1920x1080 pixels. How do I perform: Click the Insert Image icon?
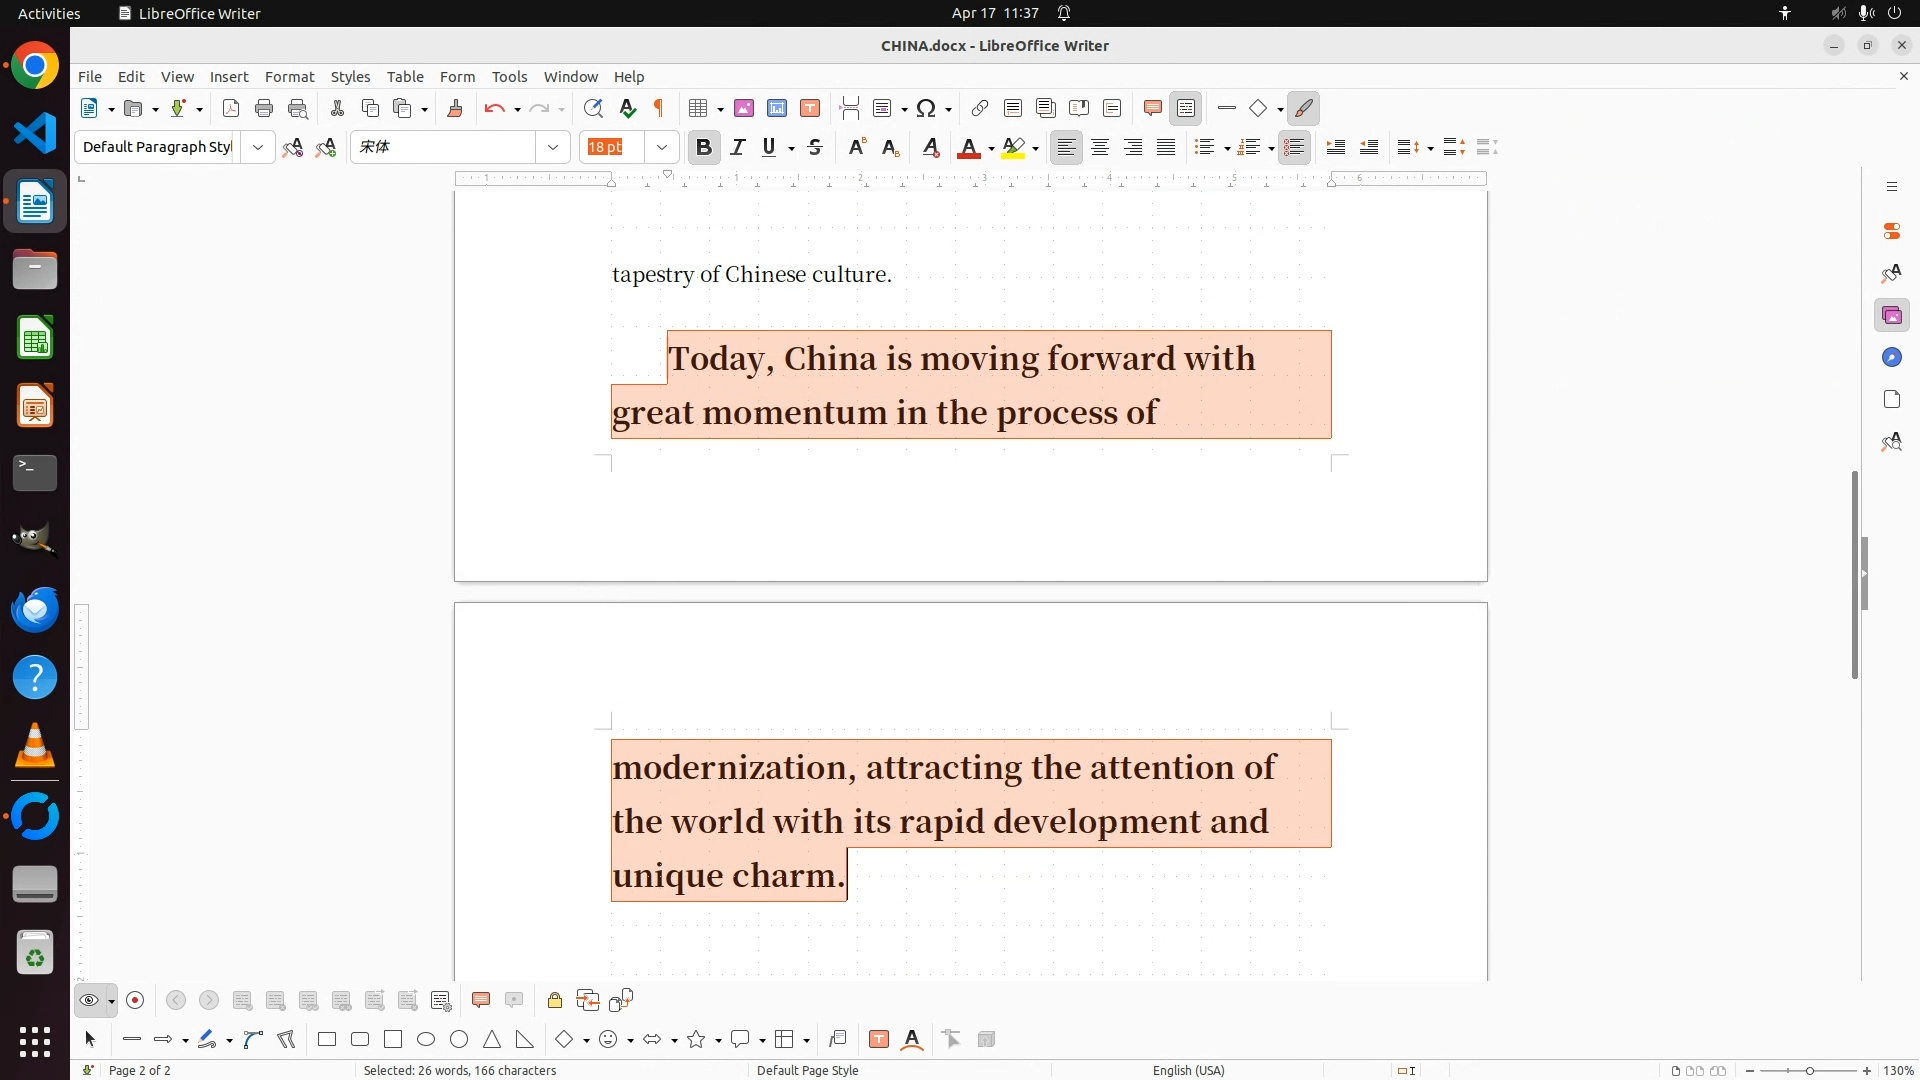pos(744,109)
